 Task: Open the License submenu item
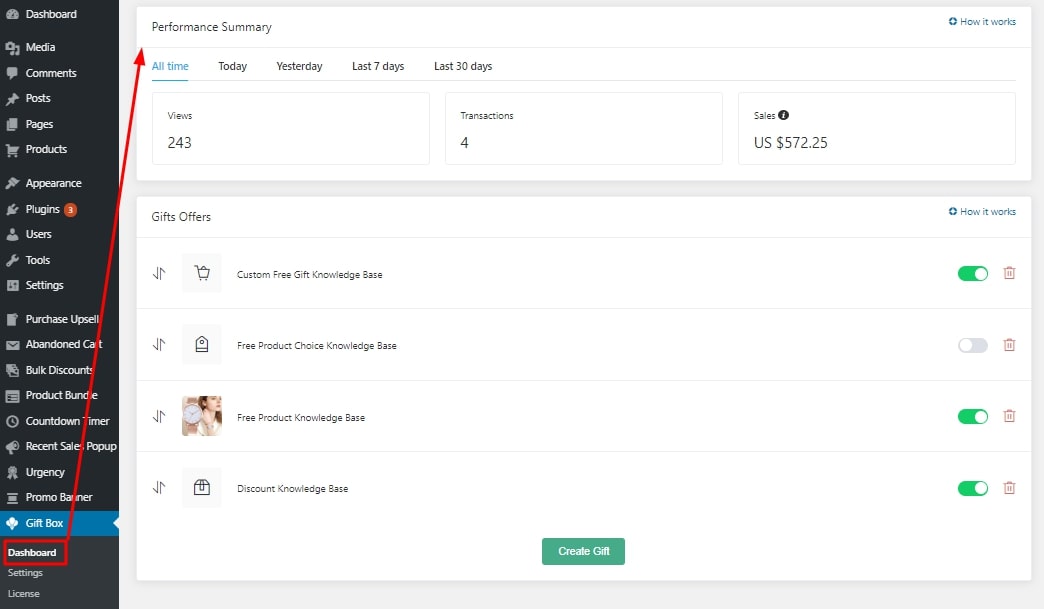(x=25, y=594)
